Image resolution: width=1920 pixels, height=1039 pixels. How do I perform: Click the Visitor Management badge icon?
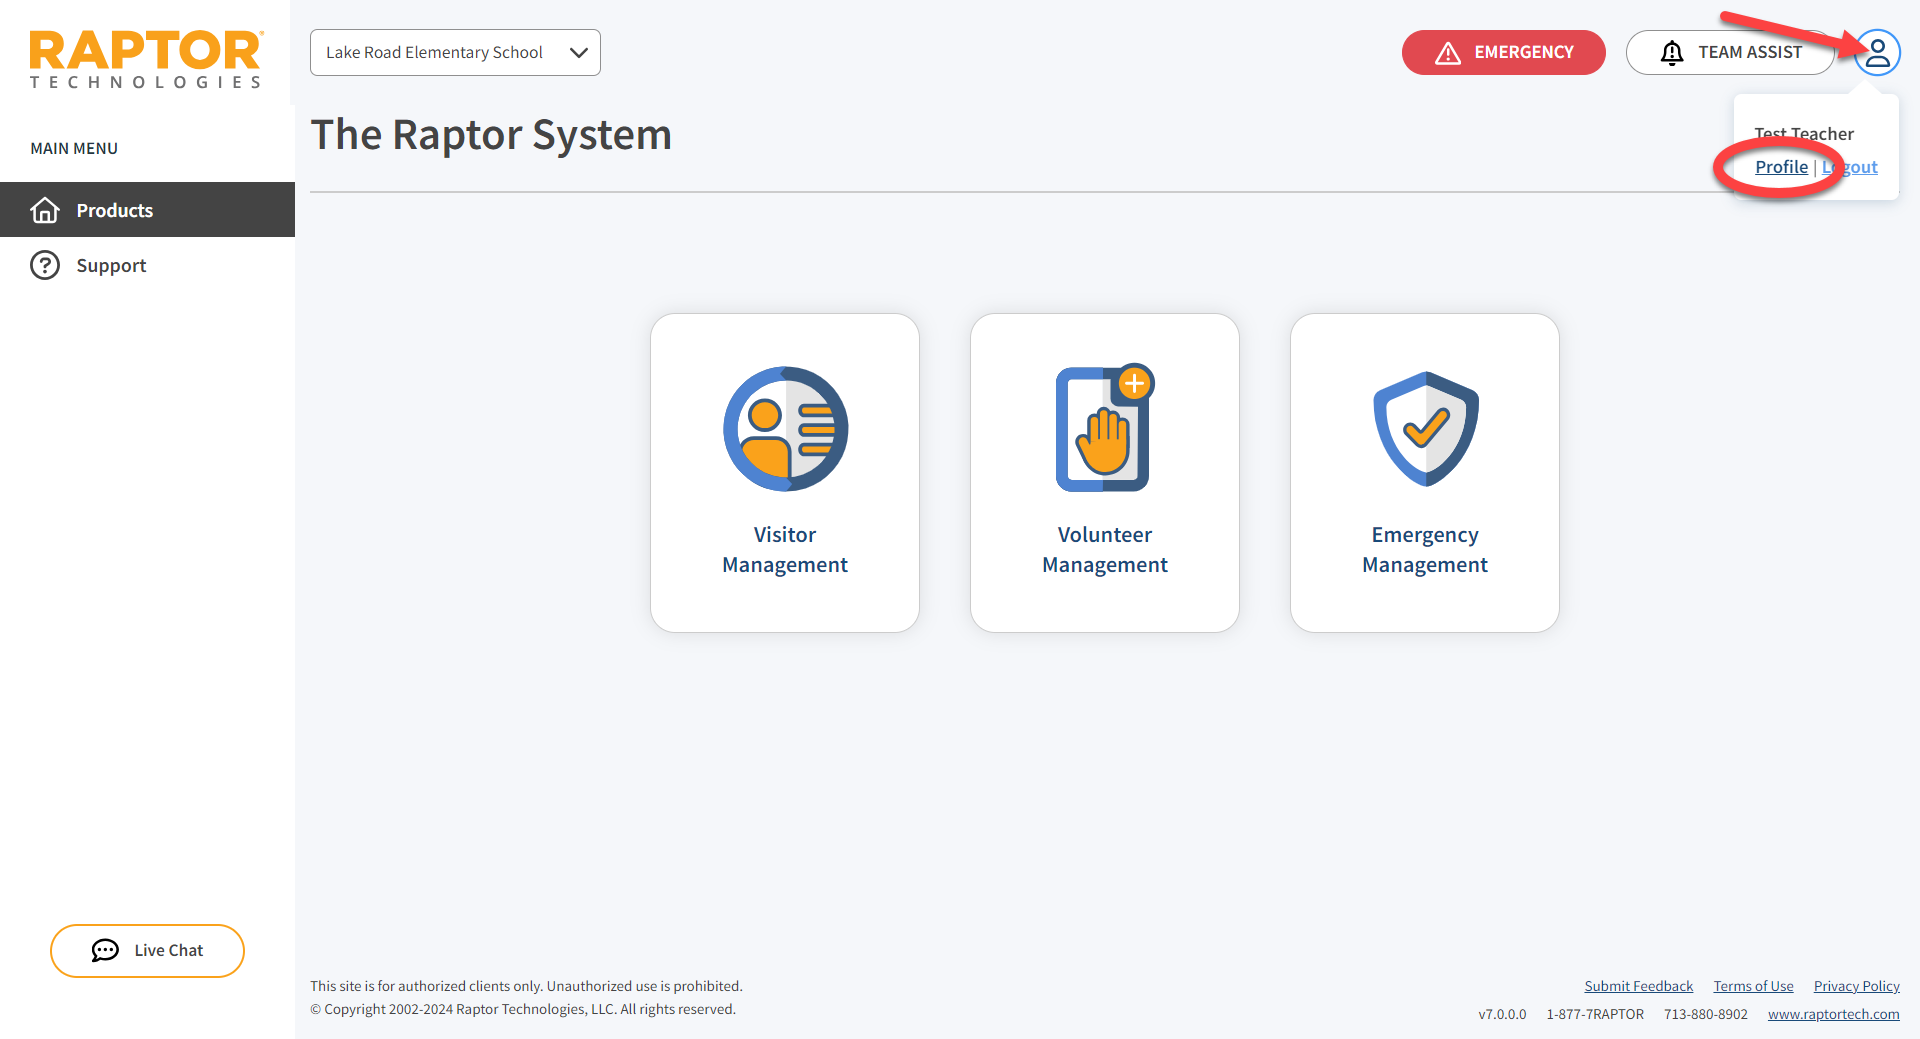click(785, 429)
